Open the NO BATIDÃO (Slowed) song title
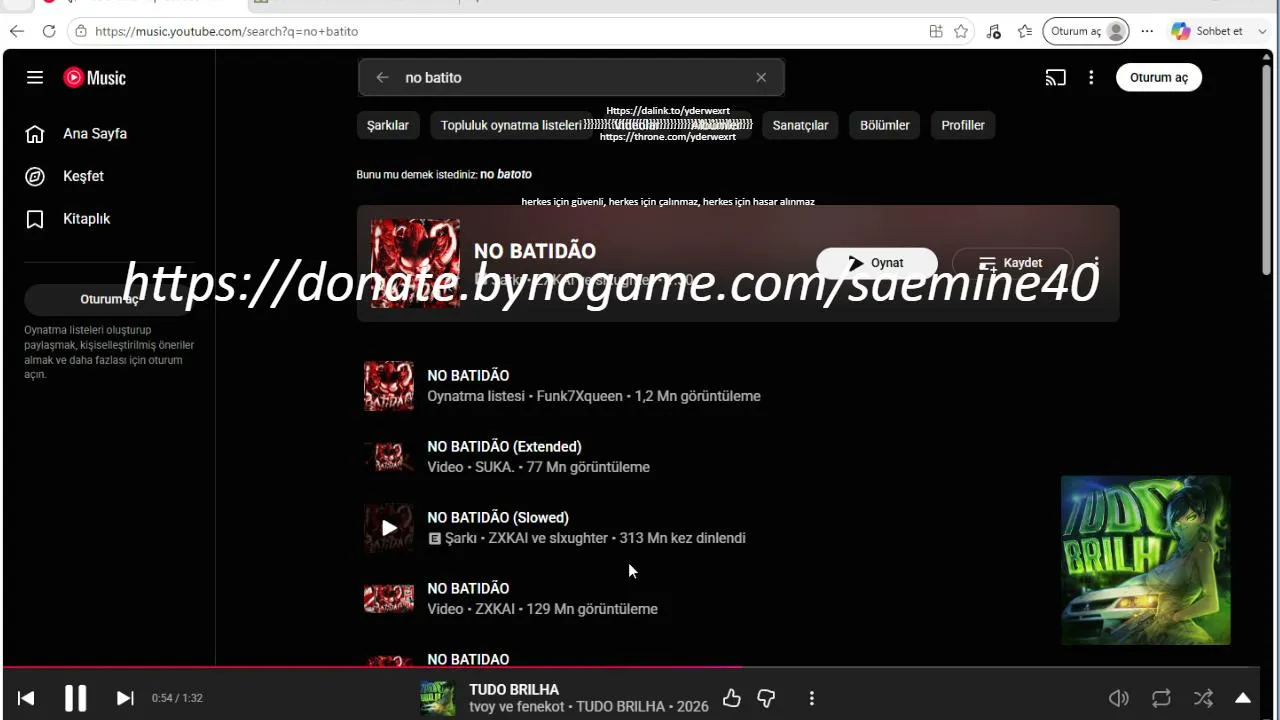The width and height of the screenshot is (1280, 720). [498, 517]
